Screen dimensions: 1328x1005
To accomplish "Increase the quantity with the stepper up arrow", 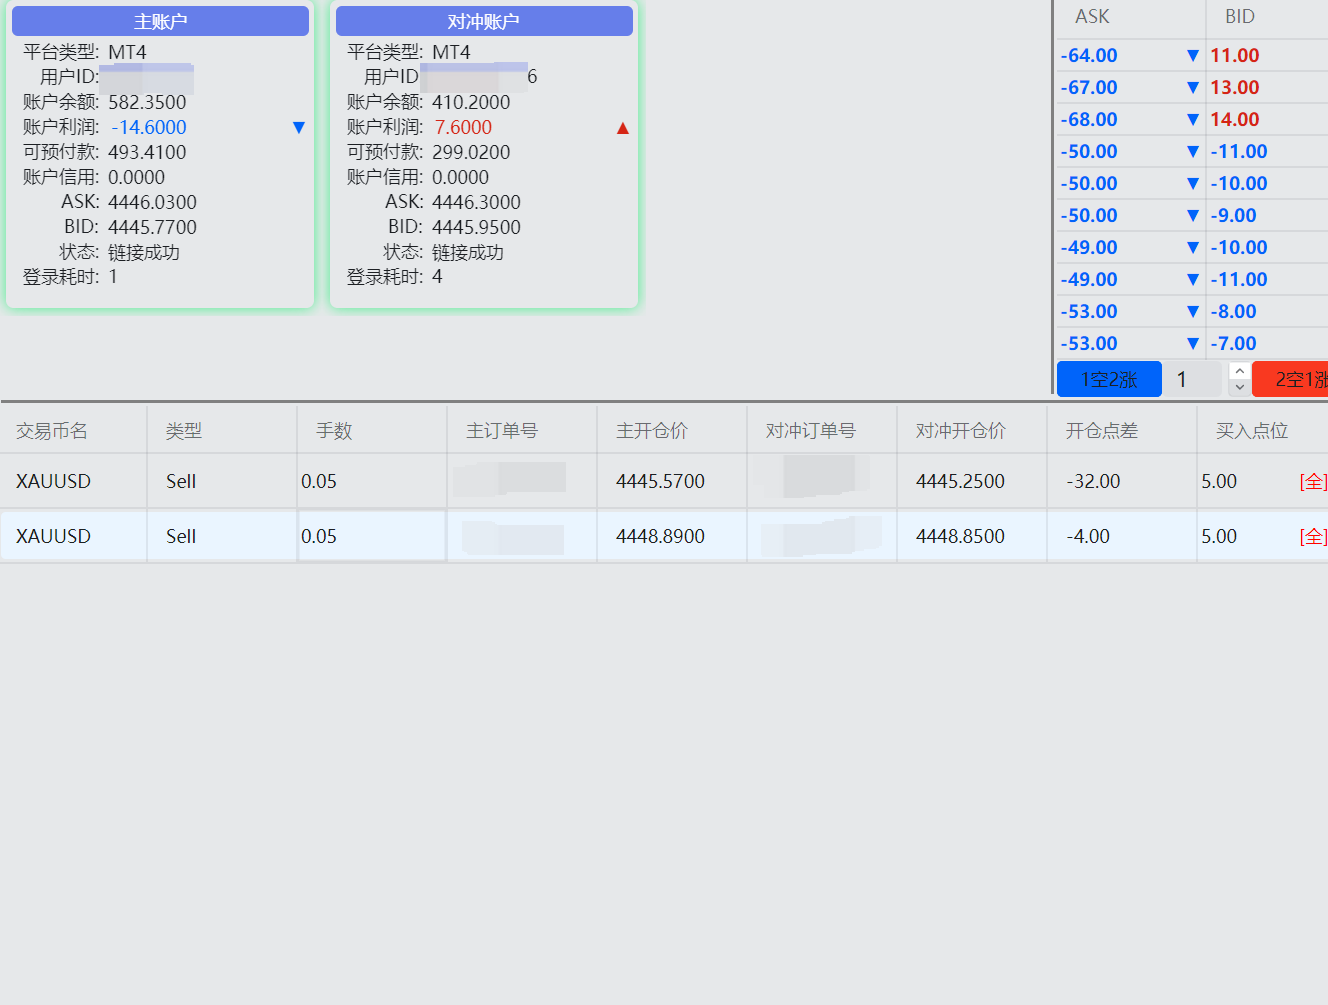I will (x=1239, y=371).
